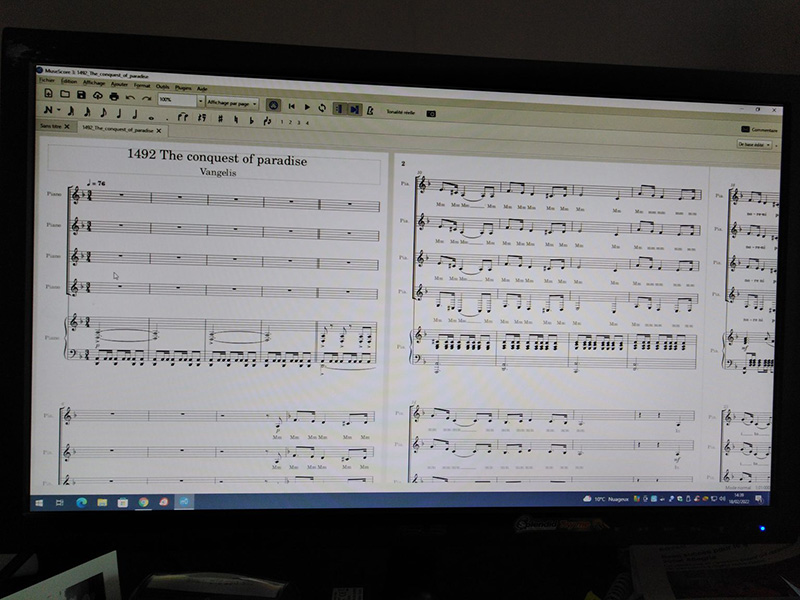Open the workspace selector dropdown
The height and width of the screenshot is (600, 800).
point(754,145)
